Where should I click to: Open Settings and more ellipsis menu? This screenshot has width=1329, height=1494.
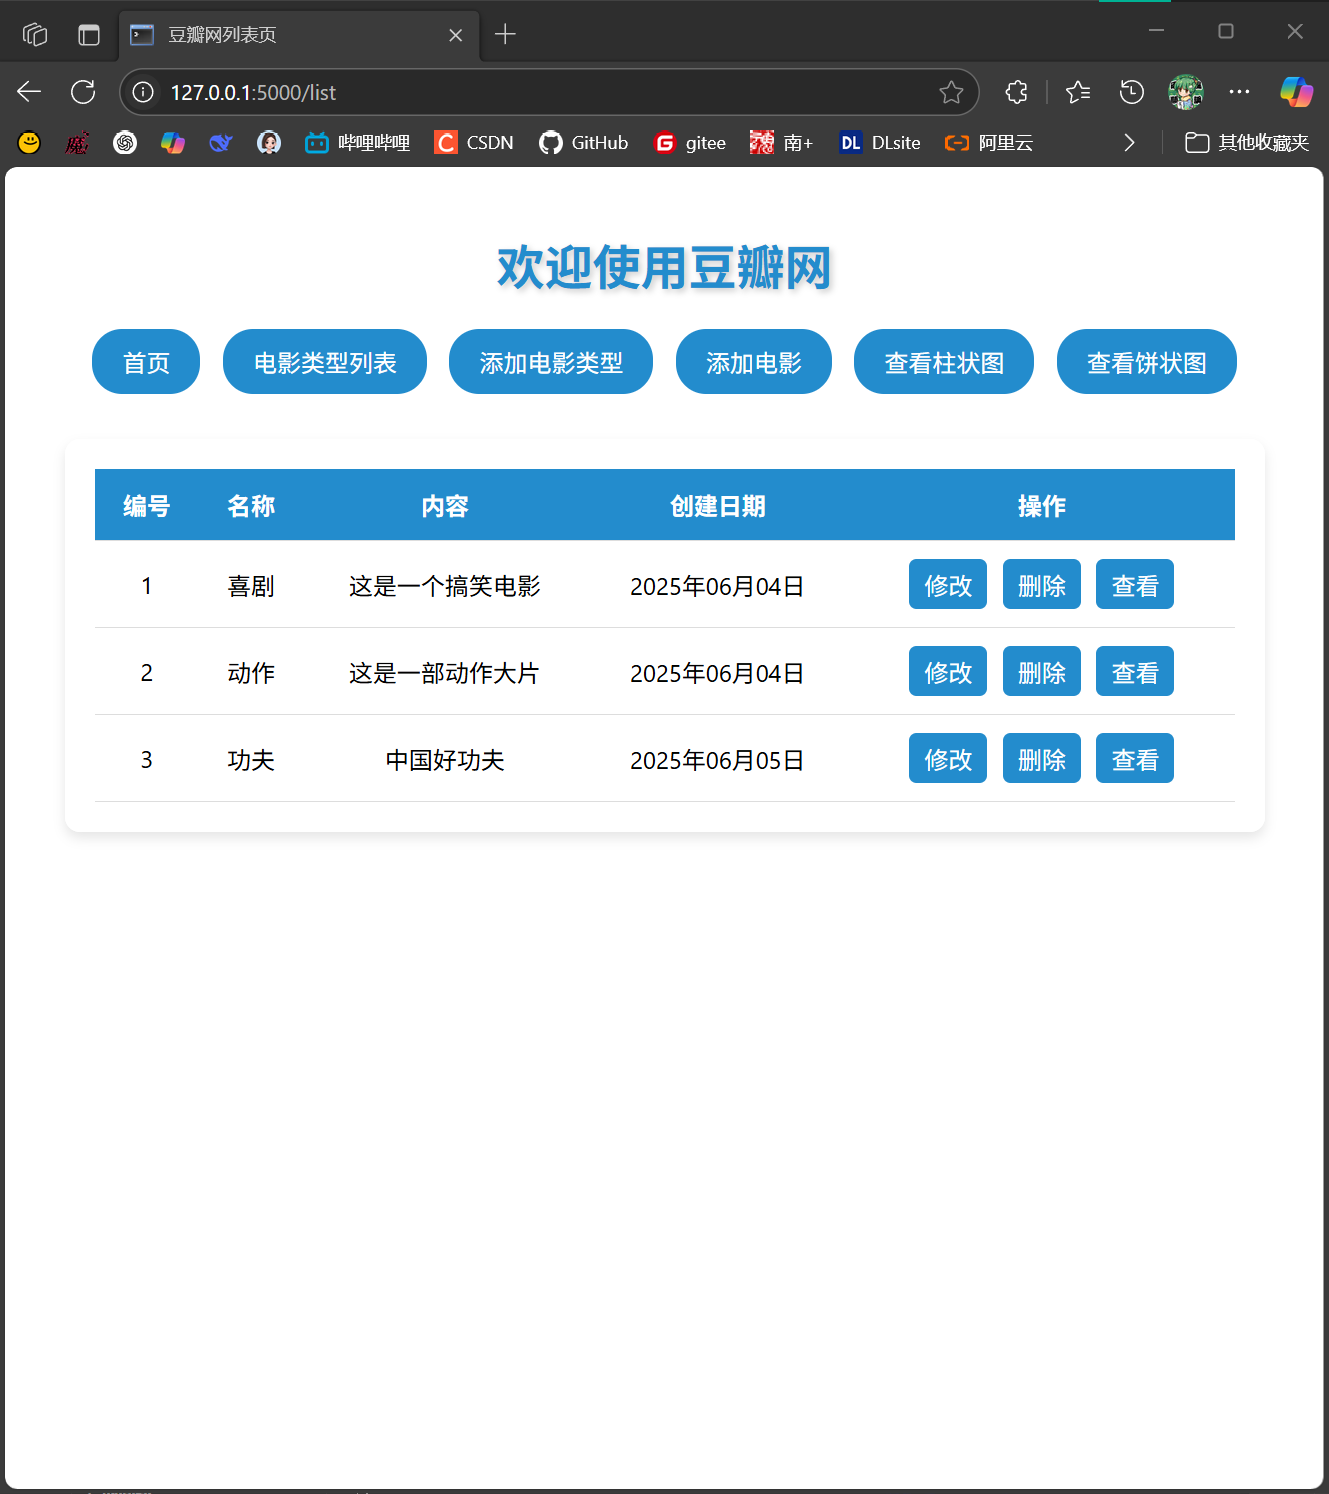pos(1239,92)
